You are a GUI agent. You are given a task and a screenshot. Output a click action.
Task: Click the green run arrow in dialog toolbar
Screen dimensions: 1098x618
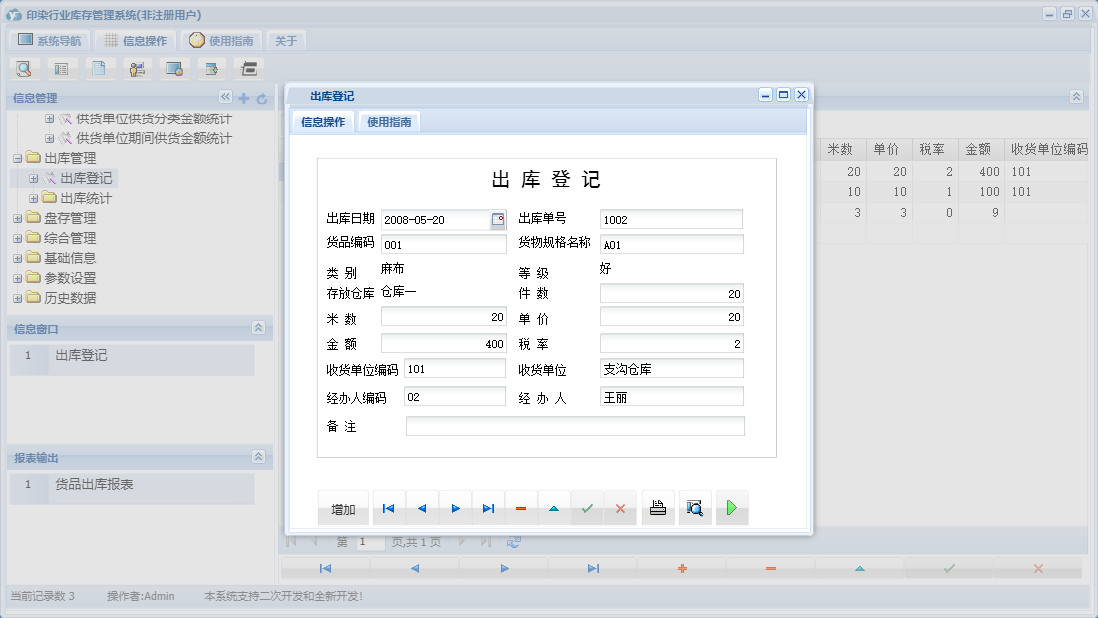[731, 508]
